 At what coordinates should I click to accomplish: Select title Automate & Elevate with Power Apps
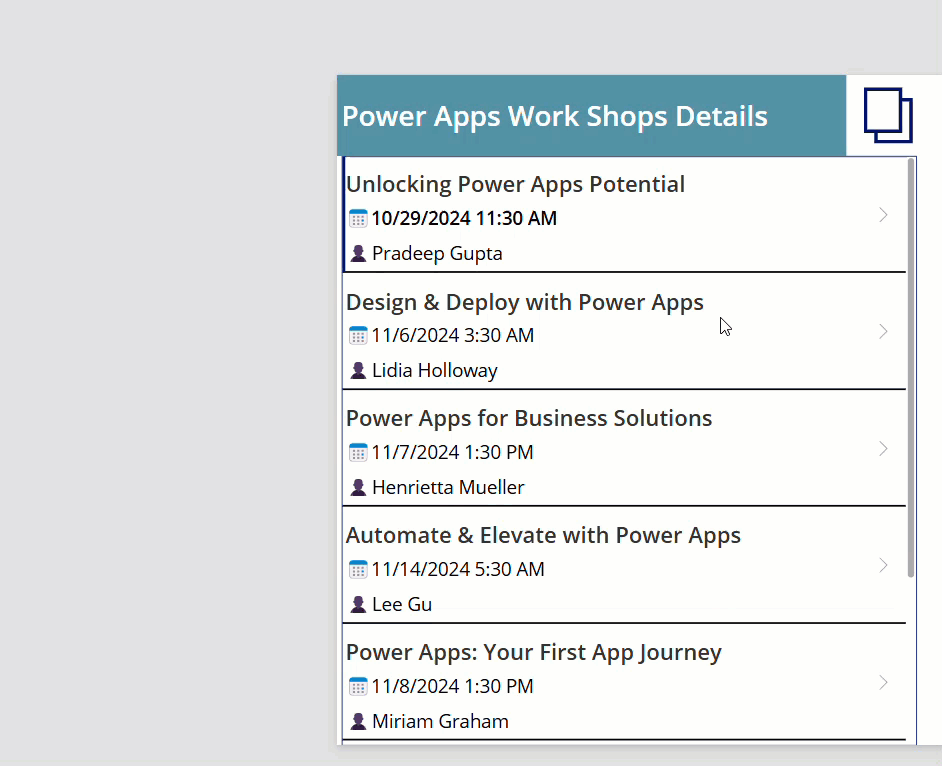pyautogui.click(x=543, y=535)
